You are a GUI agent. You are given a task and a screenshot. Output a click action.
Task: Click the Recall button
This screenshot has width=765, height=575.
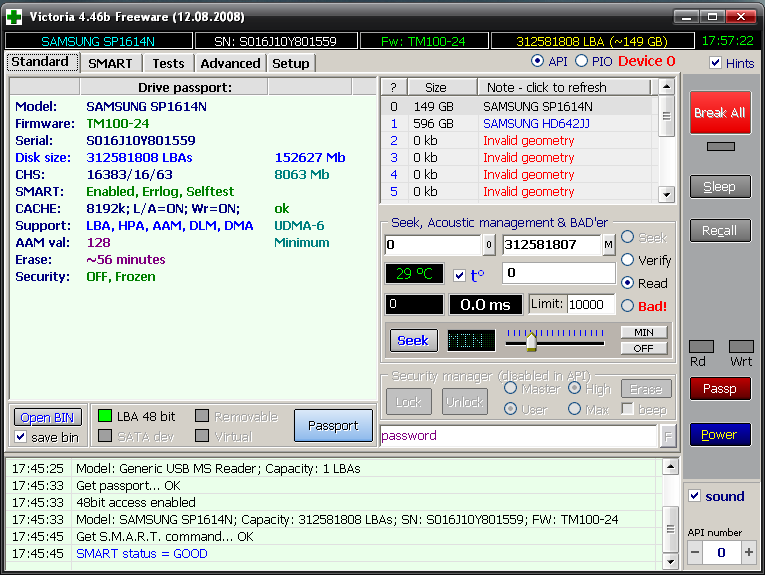pyautogui.click(x=720, y=231)
